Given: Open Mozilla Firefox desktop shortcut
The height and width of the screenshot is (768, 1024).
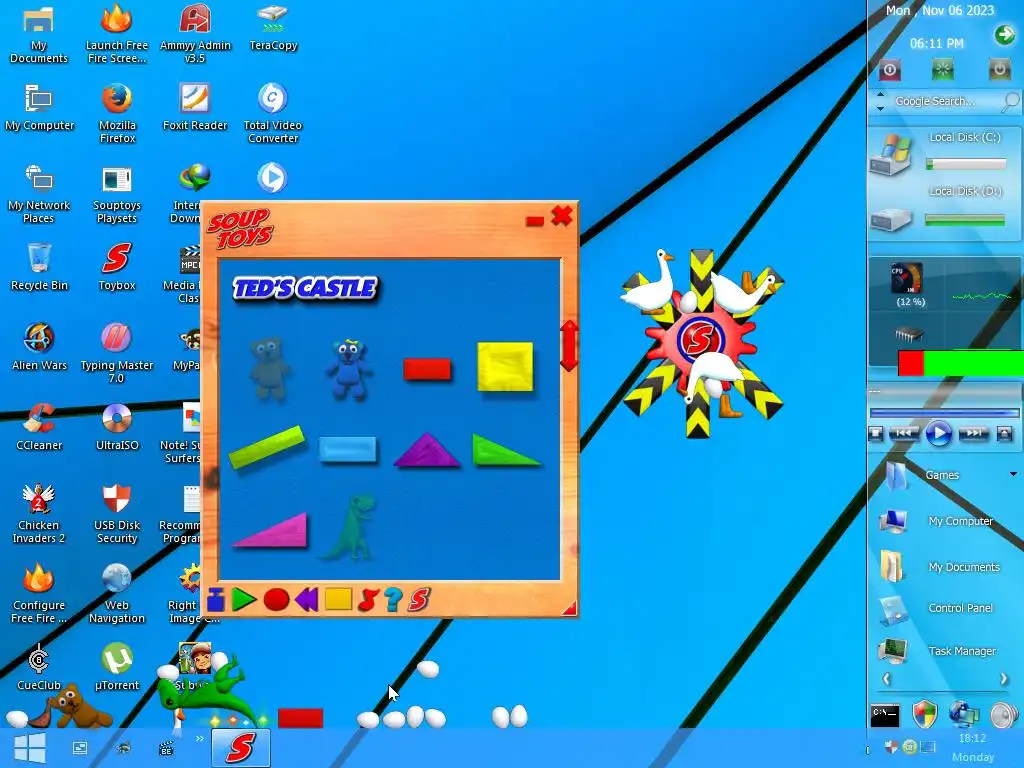Looking at the screenshot, I should coord(117,113).
